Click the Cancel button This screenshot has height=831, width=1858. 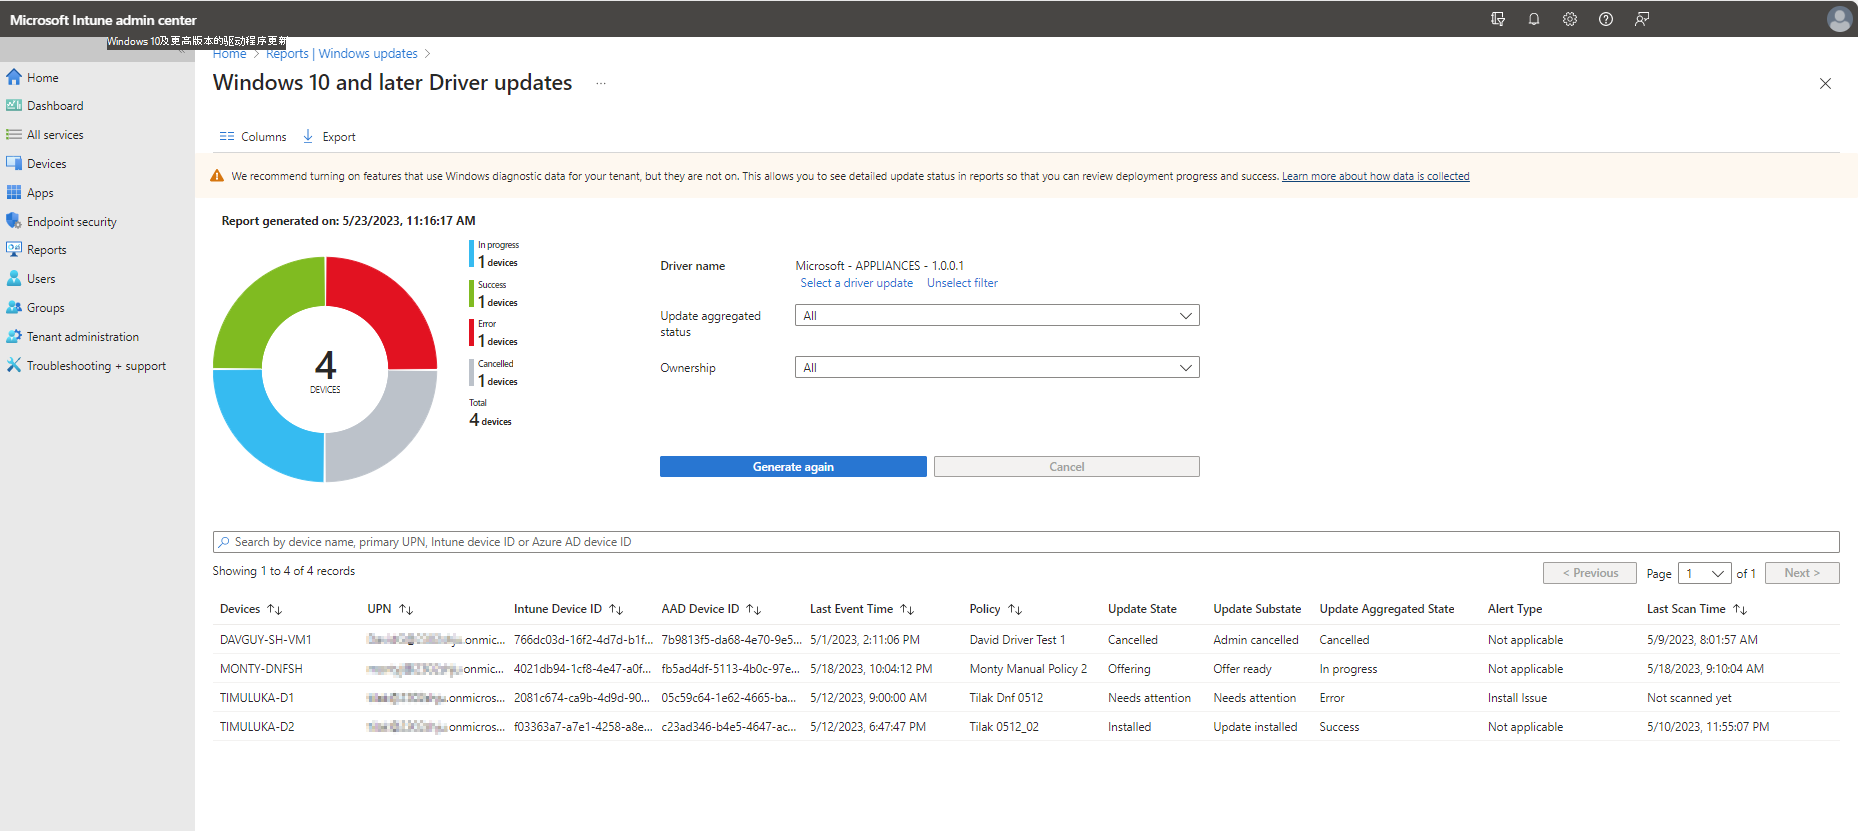[1067, 467]
